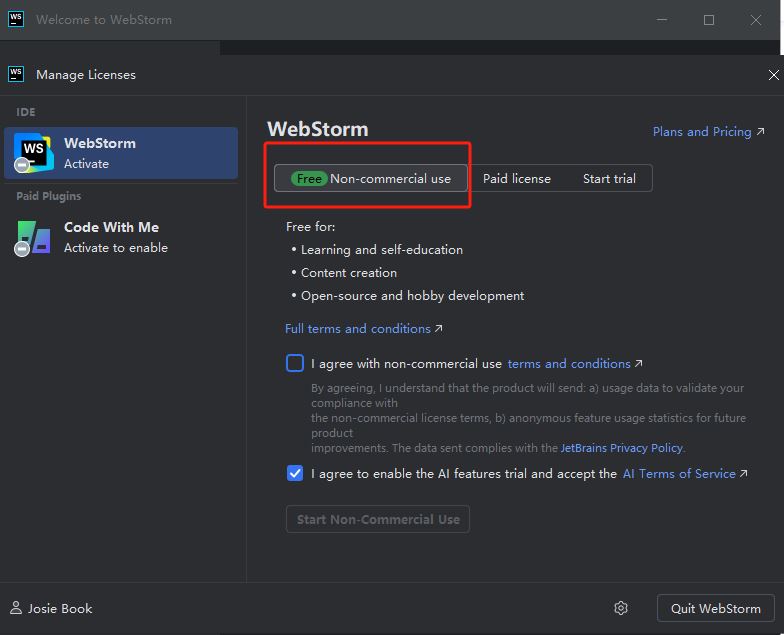Minimize the Welcome to WebStorm window
This screenshot has width=784, height=635.
(x=662, y=20)
